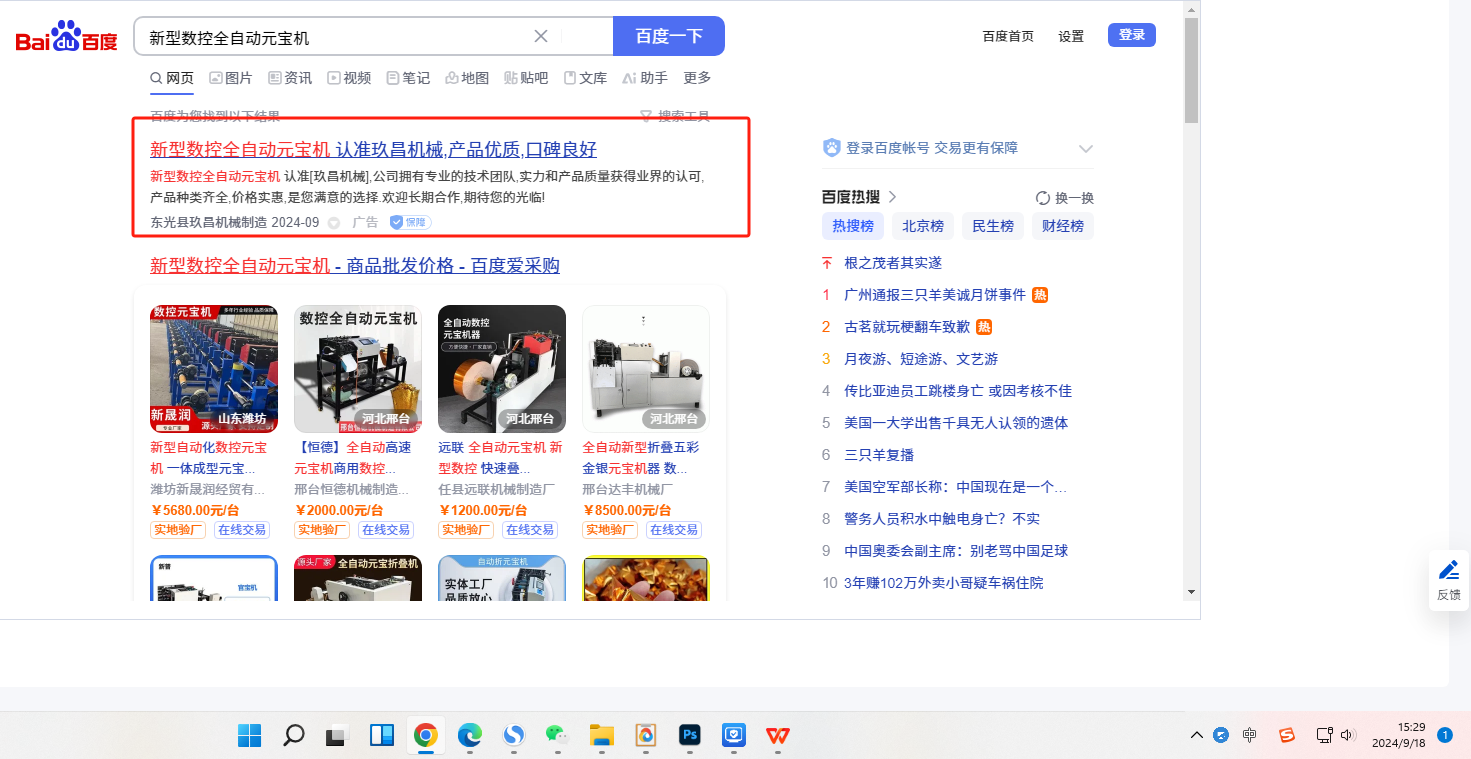Open Widgets panel on the taskbar
The image size is (1471, 759).
382,736
